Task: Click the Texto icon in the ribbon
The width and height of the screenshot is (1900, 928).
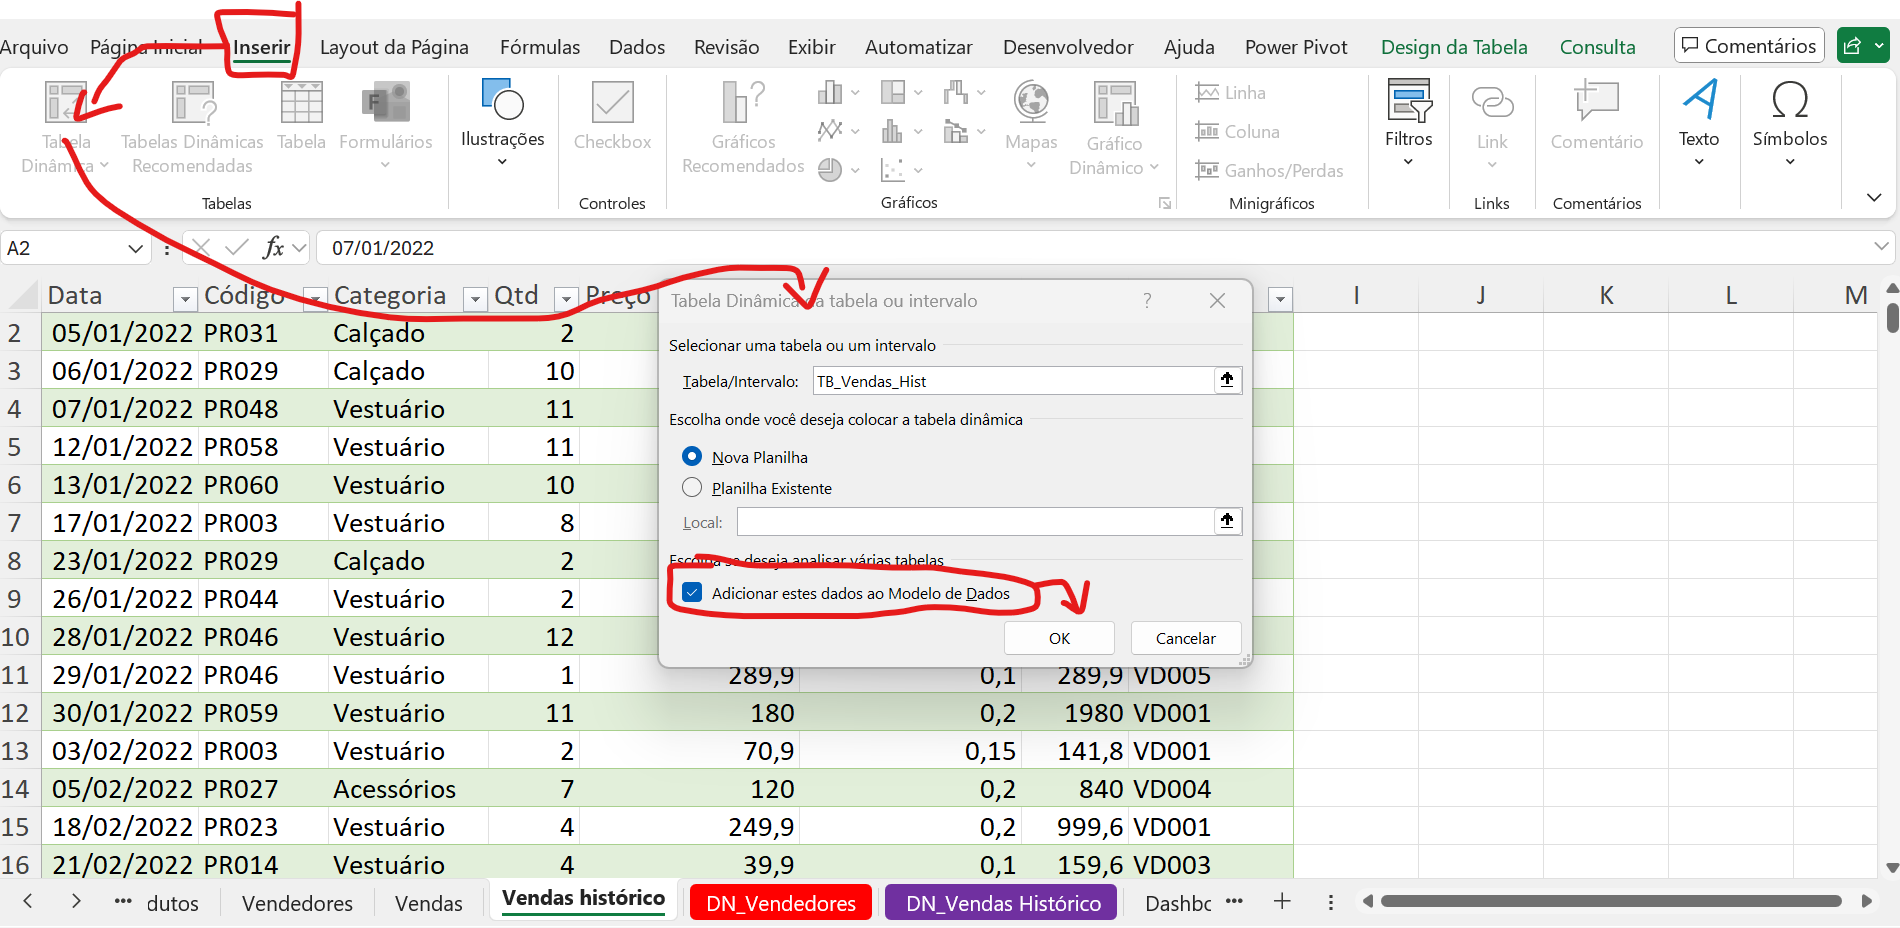Action: click(x=1698, y=103)
